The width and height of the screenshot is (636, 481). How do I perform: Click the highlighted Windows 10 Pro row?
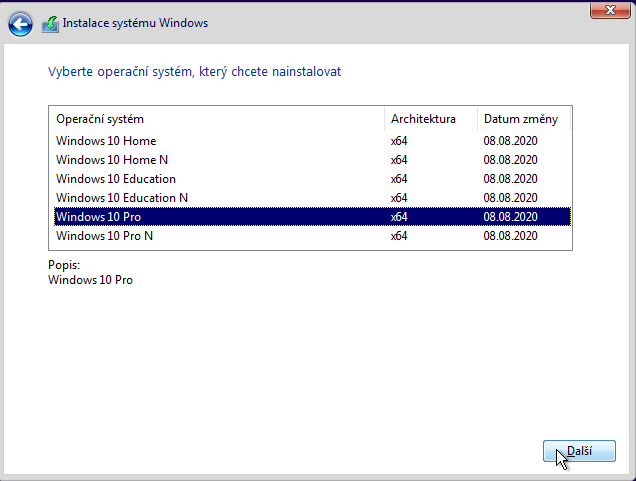(x=98, y=217)
